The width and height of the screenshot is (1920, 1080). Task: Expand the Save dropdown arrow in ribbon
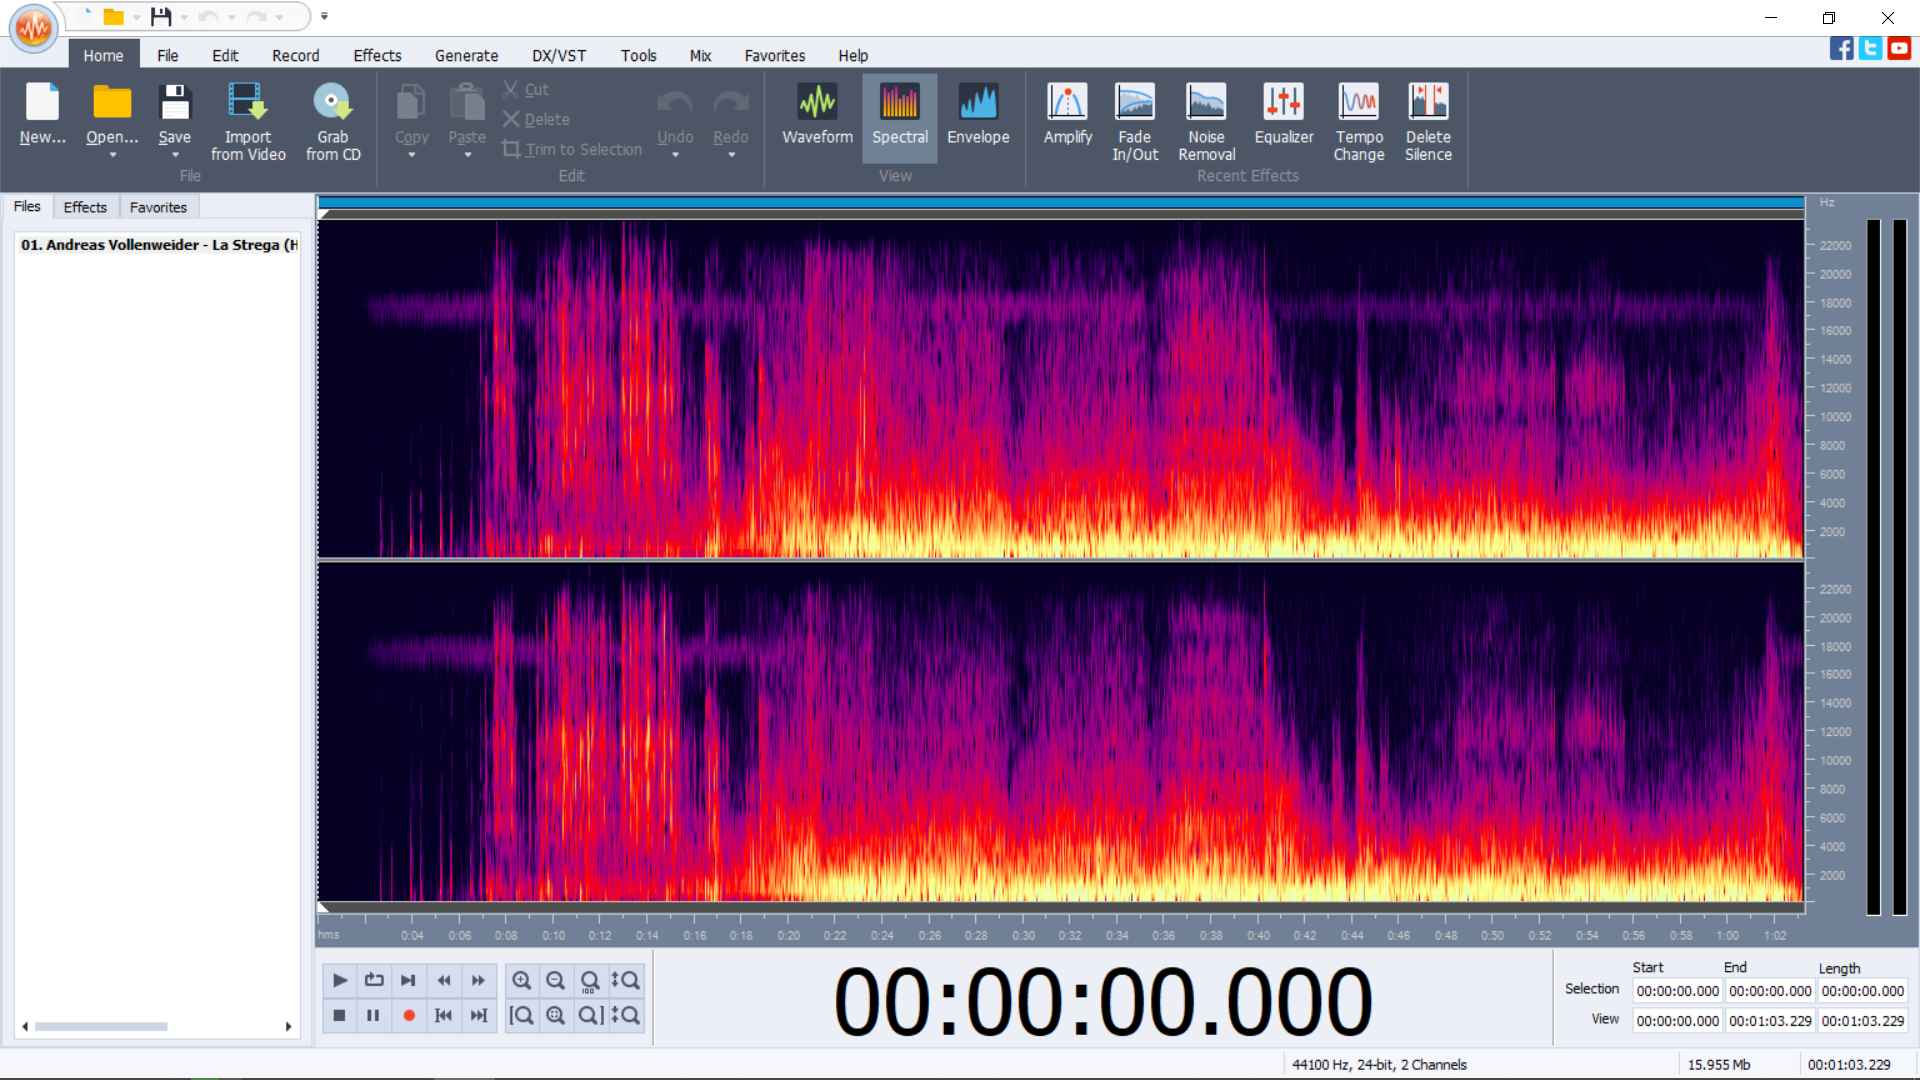[x=175, y=155]
